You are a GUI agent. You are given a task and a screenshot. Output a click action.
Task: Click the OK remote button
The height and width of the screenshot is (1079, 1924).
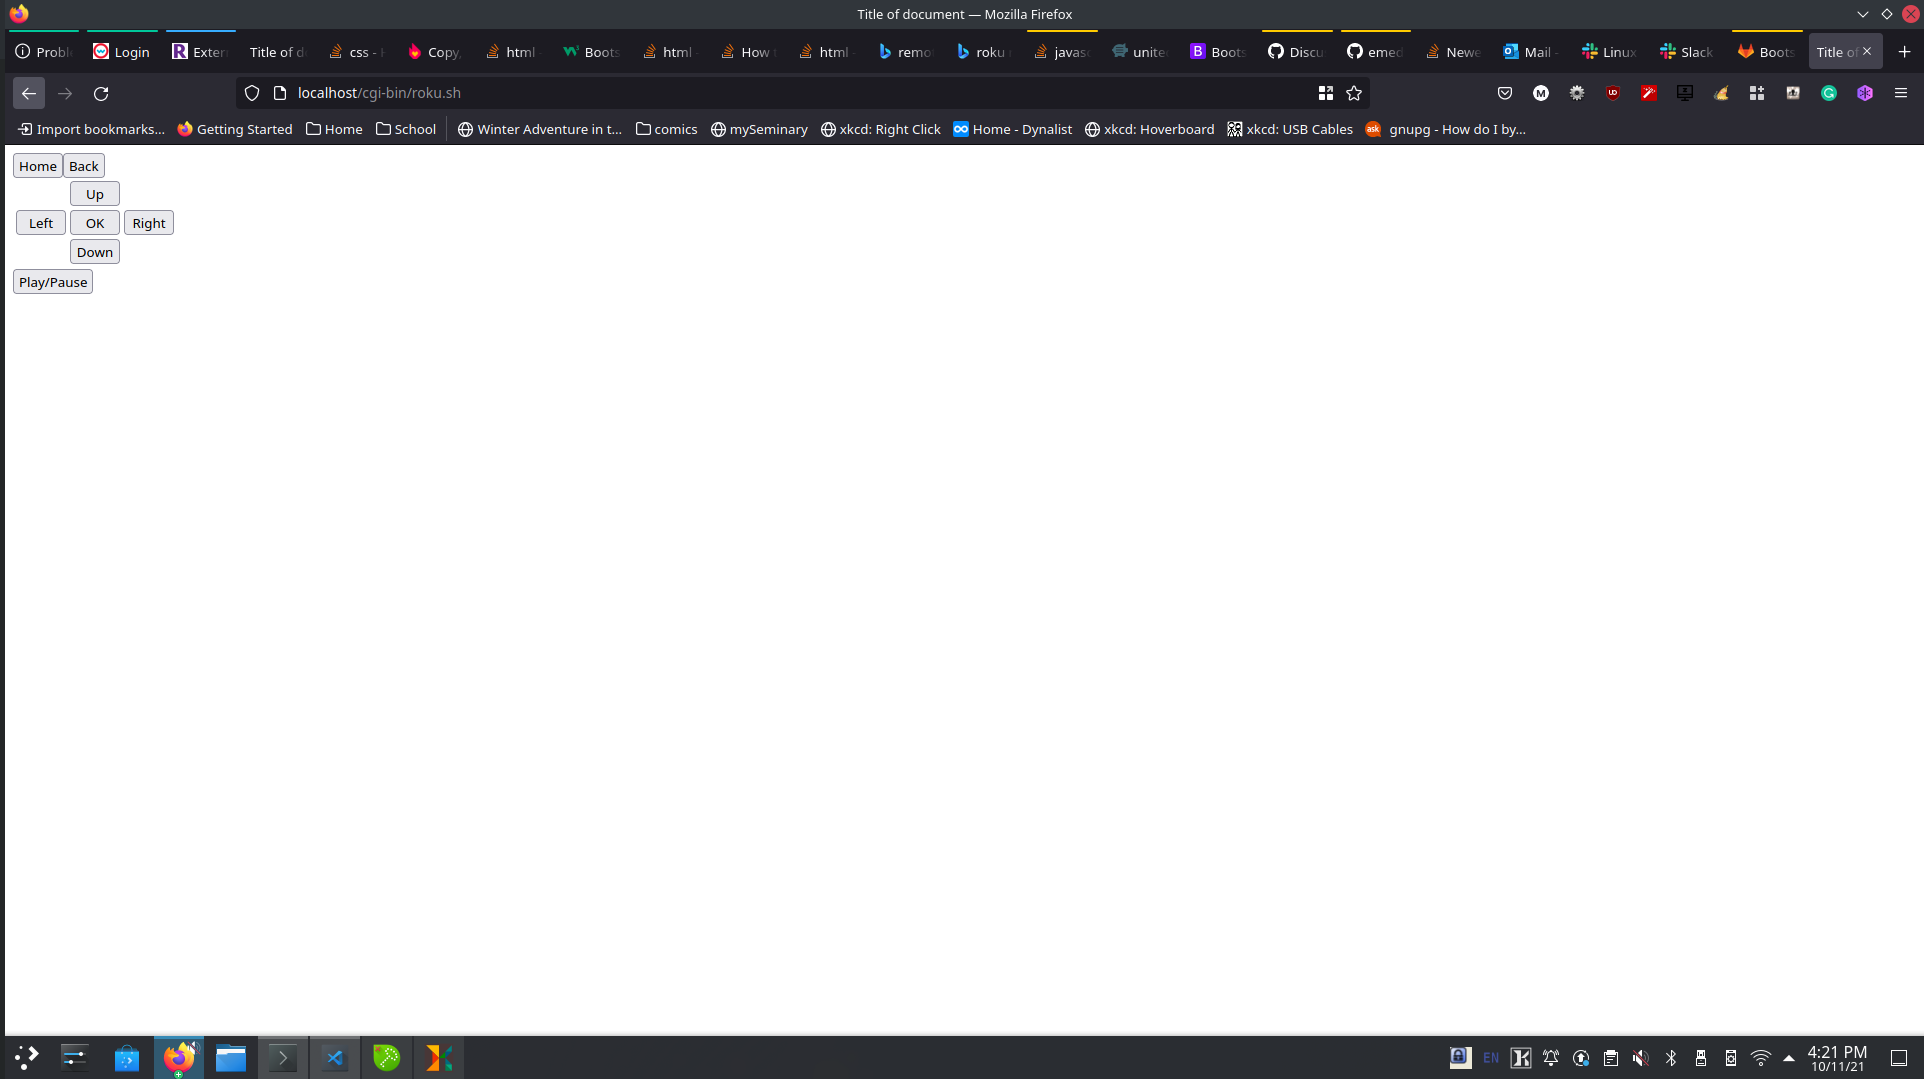95,223
